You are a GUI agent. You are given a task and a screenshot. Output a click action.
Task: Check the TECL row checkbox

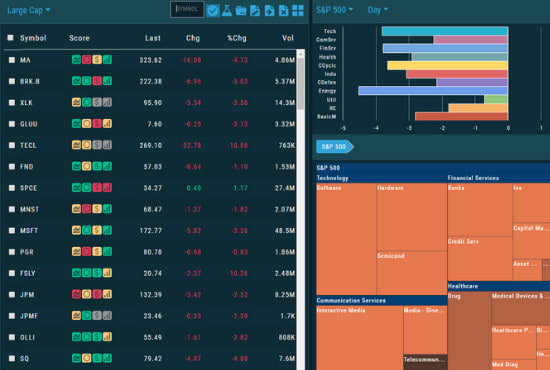(x=12, y=145)
